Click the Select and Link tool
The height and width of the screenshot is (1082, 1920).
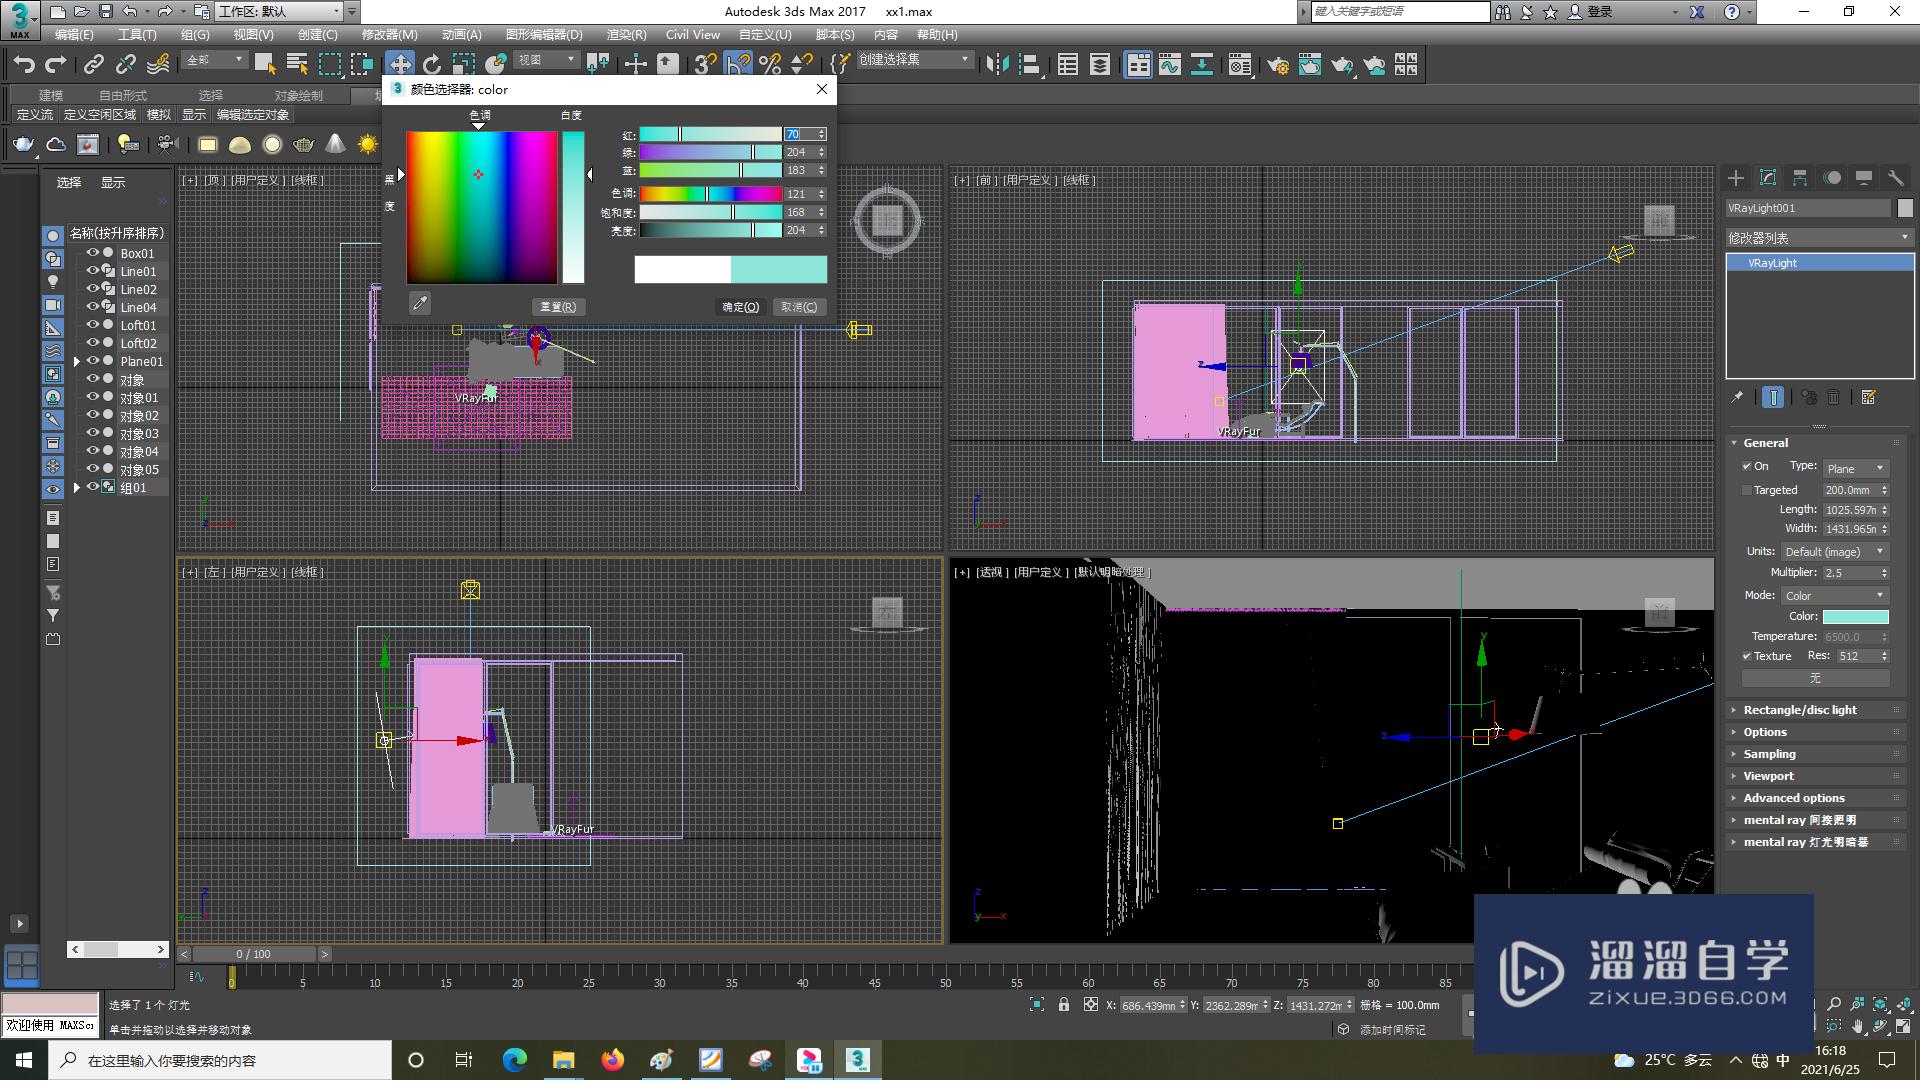coord(93,65)
